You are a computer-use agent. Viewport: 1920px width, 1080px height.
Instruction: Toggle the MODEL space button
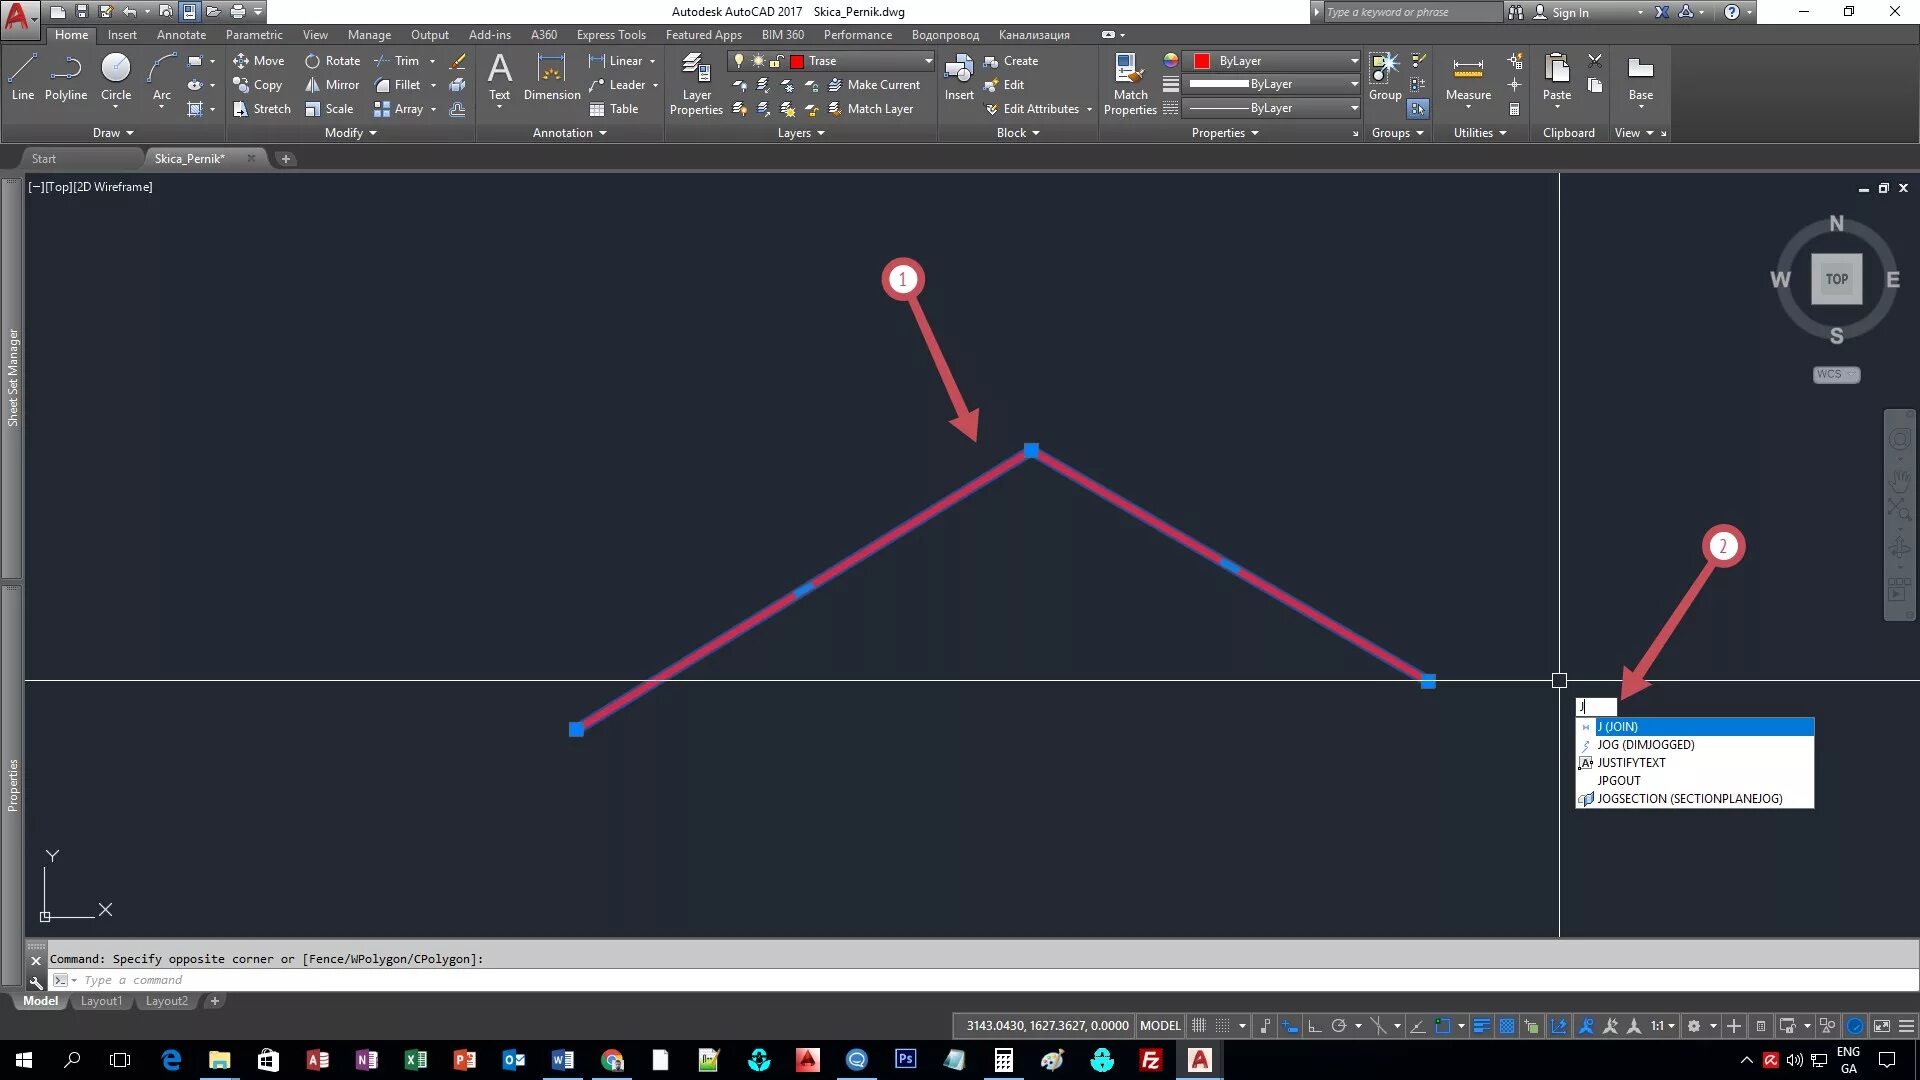point(1160,1026)
